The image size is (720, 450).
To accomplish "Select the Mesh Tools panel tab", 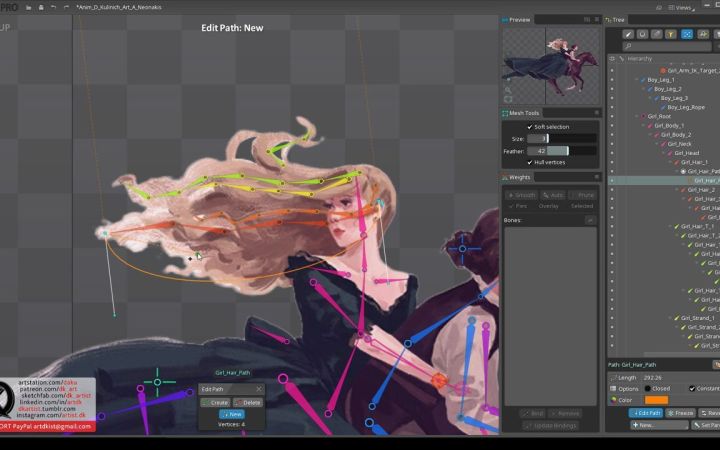I will (x=521, y=113).
